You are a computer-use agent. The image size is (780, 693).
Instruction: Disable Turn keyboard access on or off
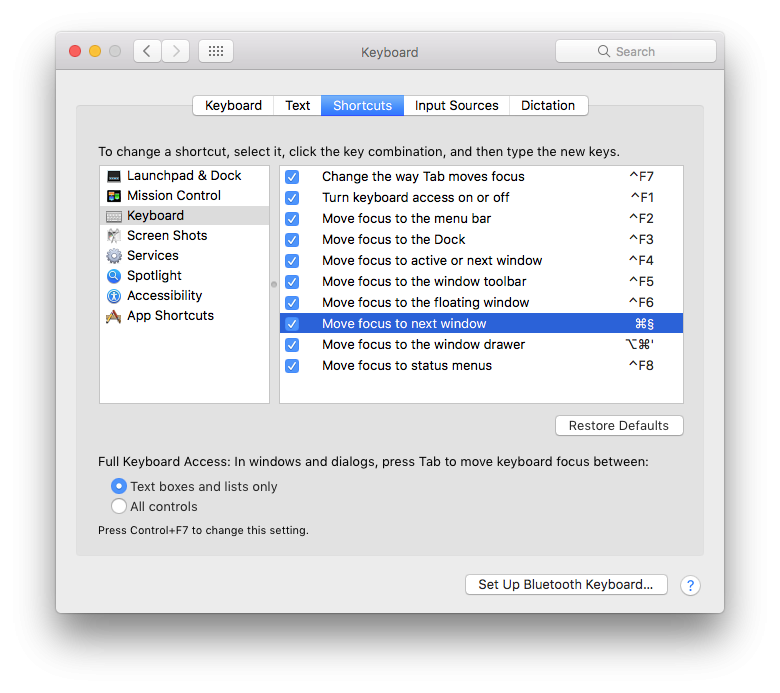[x=292, y=198]
